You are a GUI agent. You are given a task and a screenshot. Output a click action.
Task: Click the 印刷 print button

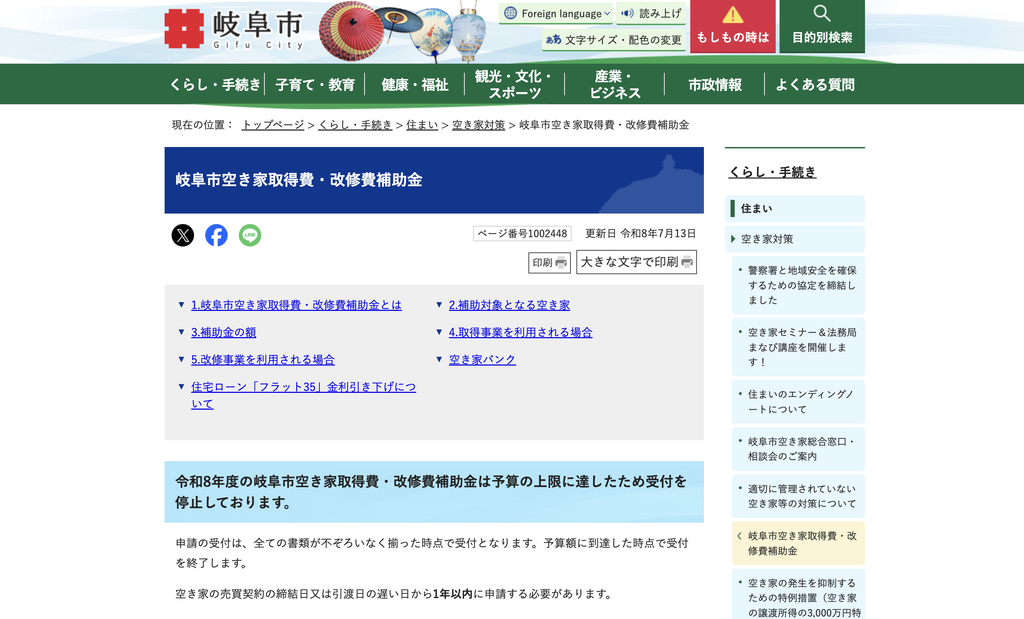point(549,262)
